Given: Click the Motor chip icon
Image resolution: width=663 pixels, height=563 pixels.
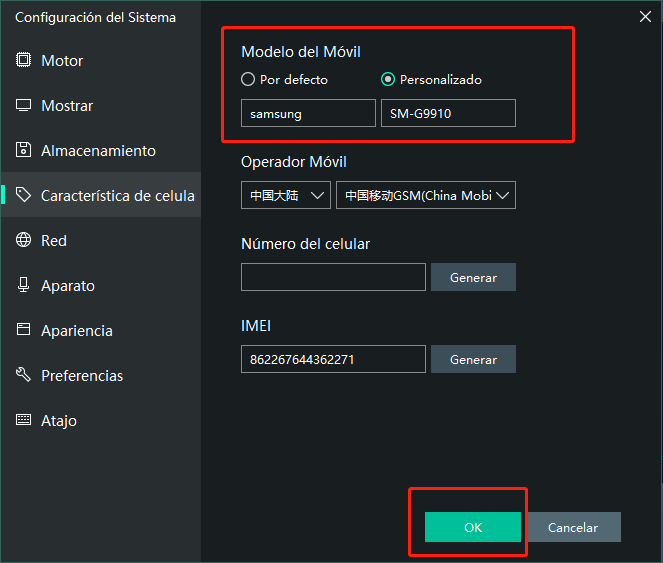Looking at the screenshot, I should click(x=23, y=60).
